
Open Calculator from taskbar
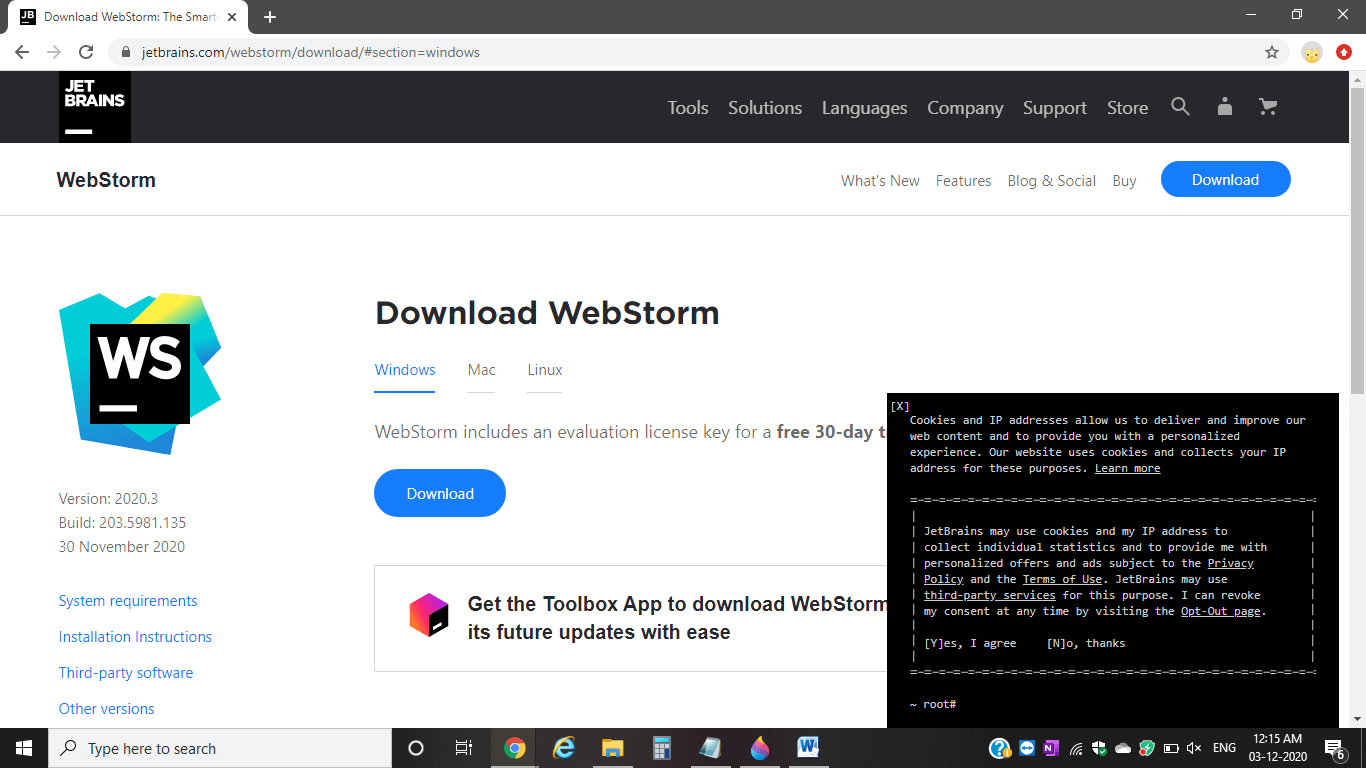coord(661,748)
